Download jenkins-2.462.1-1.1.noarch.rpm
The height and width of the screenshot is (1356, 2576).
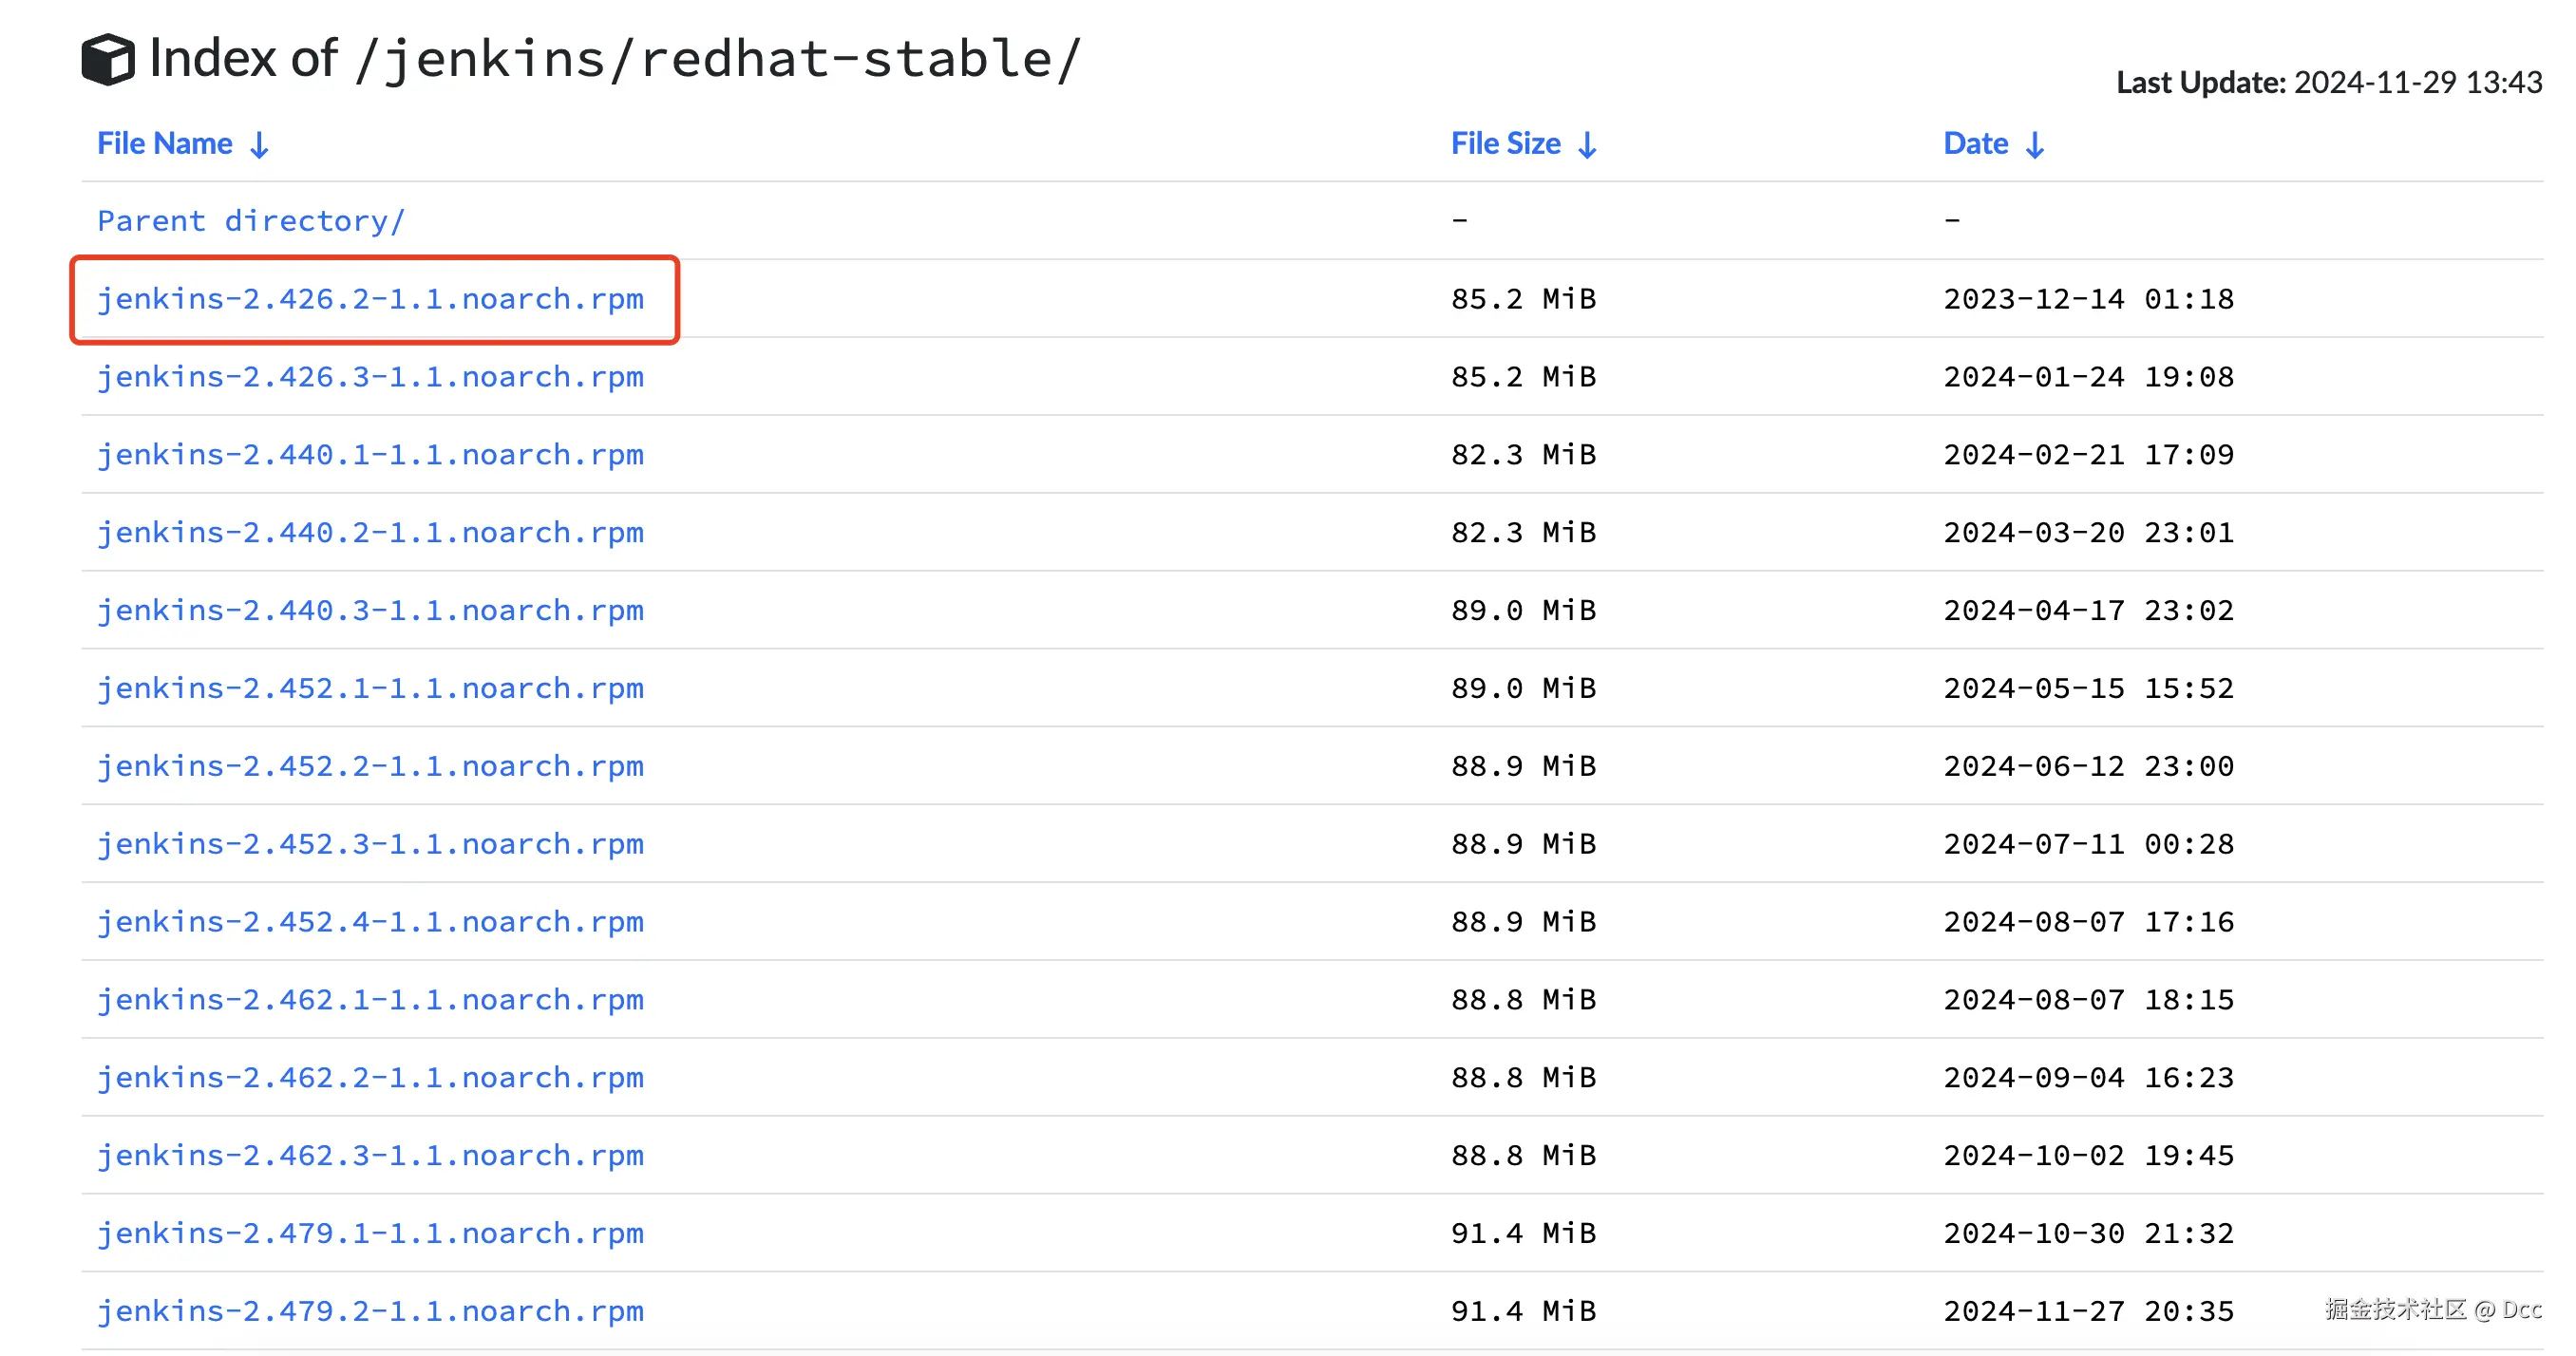[370, 1000]
